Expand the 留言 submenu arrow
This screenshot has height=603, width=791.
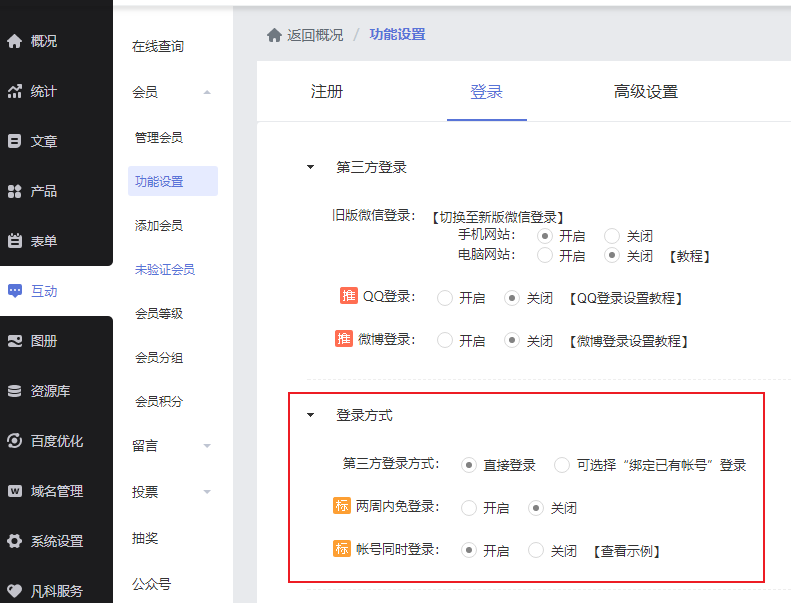click(x=207, y=446)
